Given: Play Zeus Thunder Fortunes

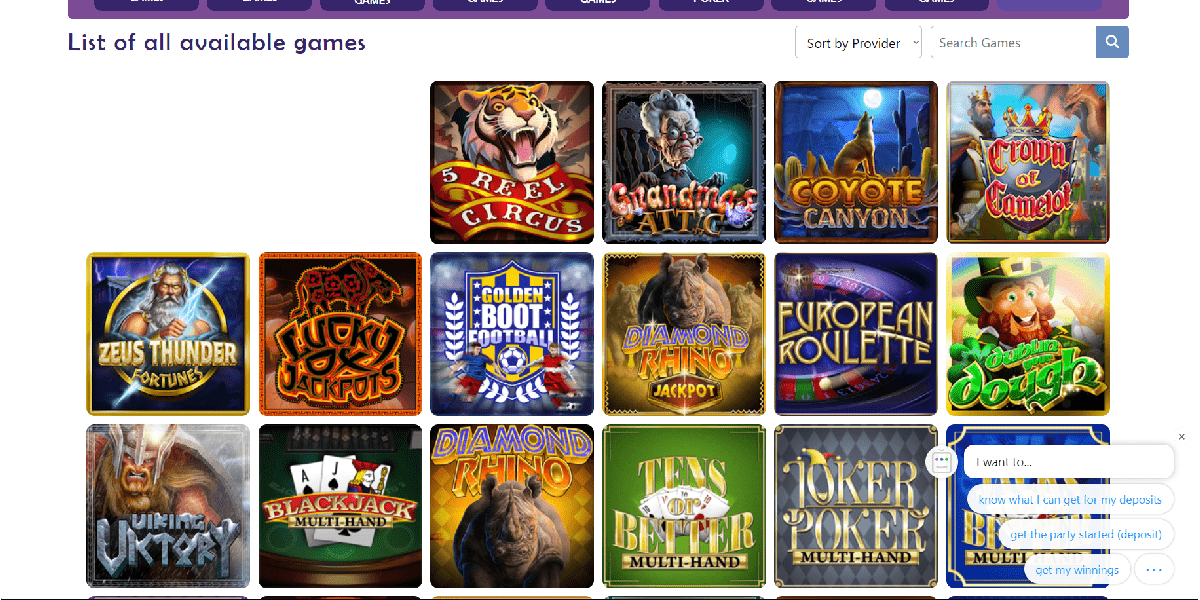Looking at the screenshot, I should 168,334.
